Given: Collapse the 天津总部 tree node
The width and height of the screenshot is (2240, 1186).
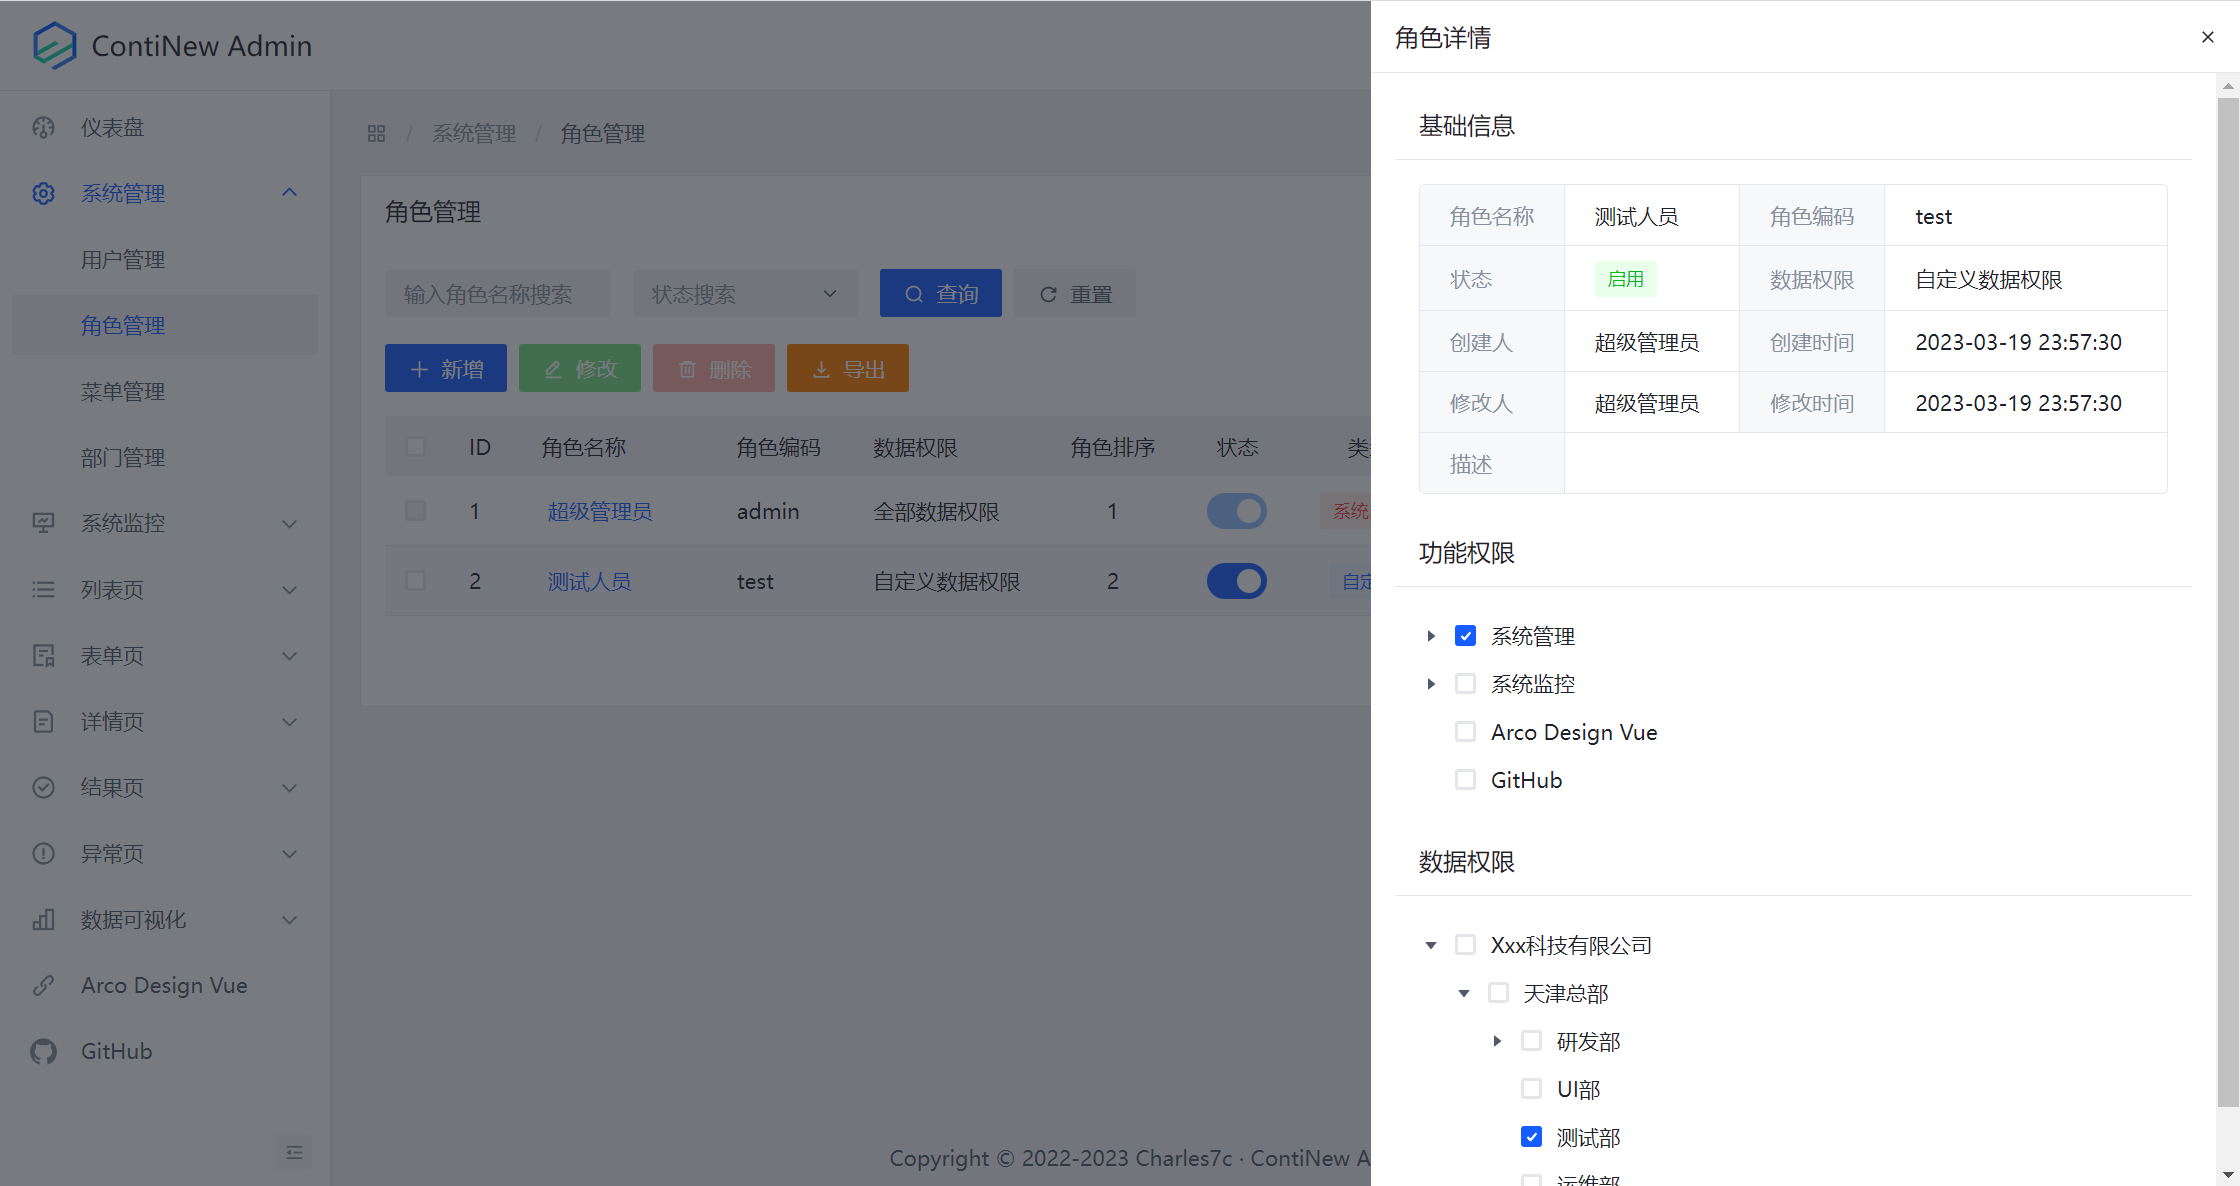Looking at the screenshot, I should [1464, 992].
